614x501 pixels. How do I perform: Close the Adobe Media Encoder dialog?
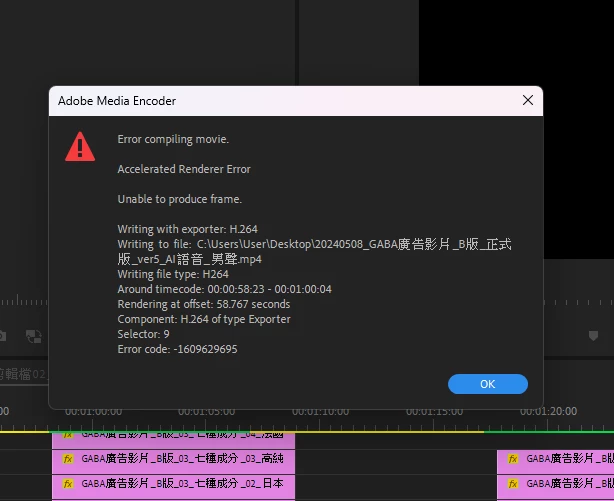point(527,100)
